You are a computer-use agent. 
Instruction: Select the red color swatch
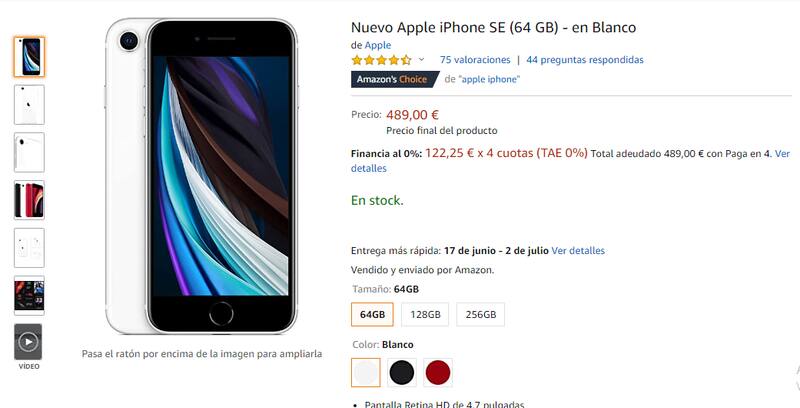tap(438, 373)
